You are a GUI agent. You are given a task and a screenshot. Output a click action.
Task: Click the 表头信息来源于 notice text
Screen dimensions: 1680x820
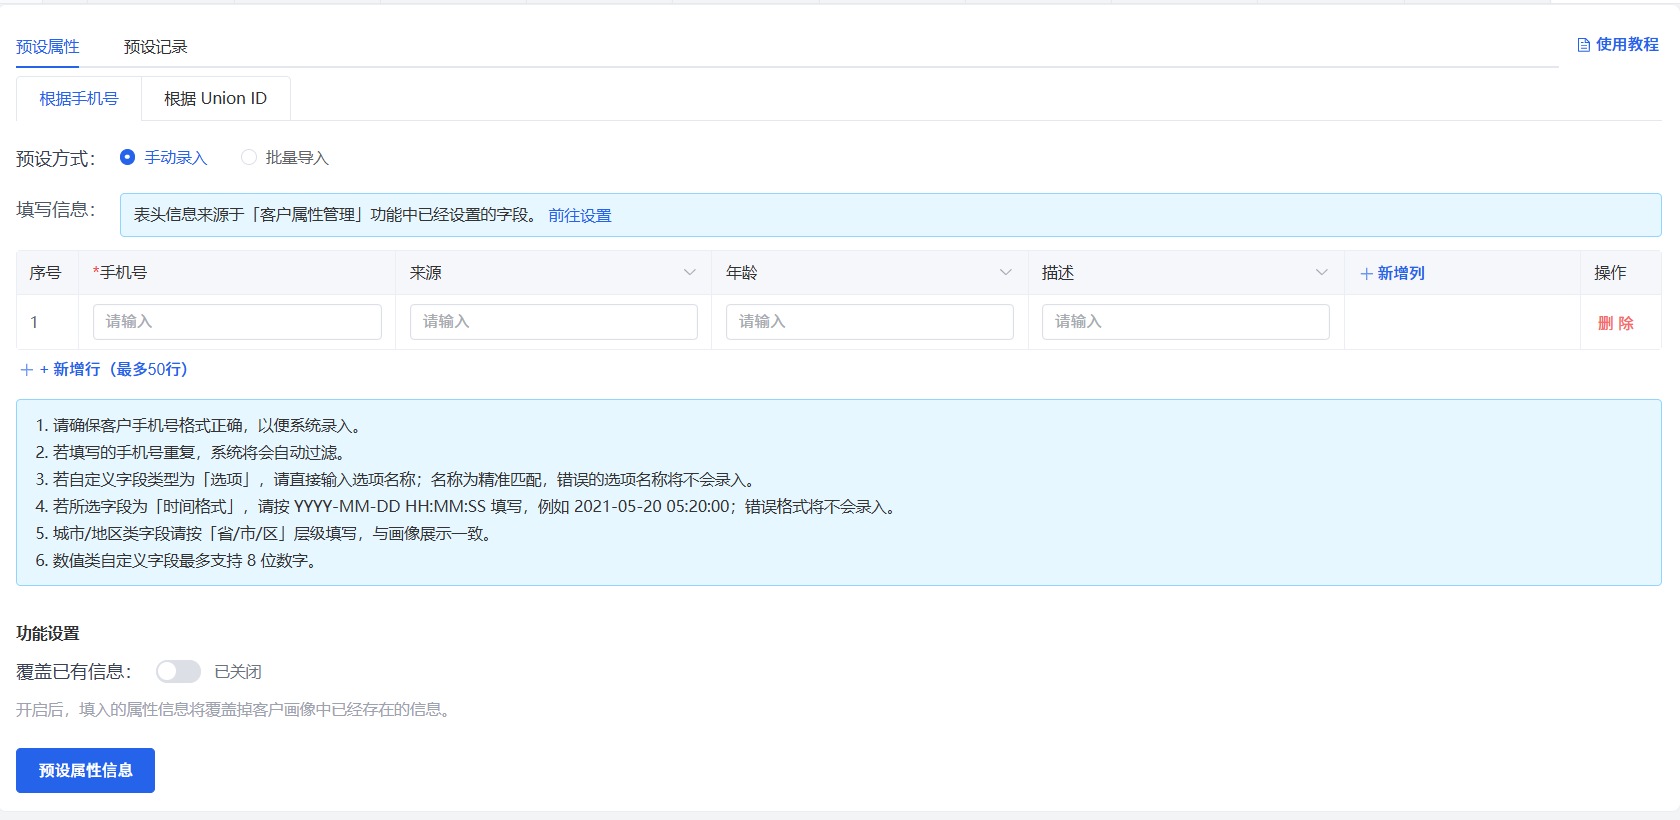point(337,215)
